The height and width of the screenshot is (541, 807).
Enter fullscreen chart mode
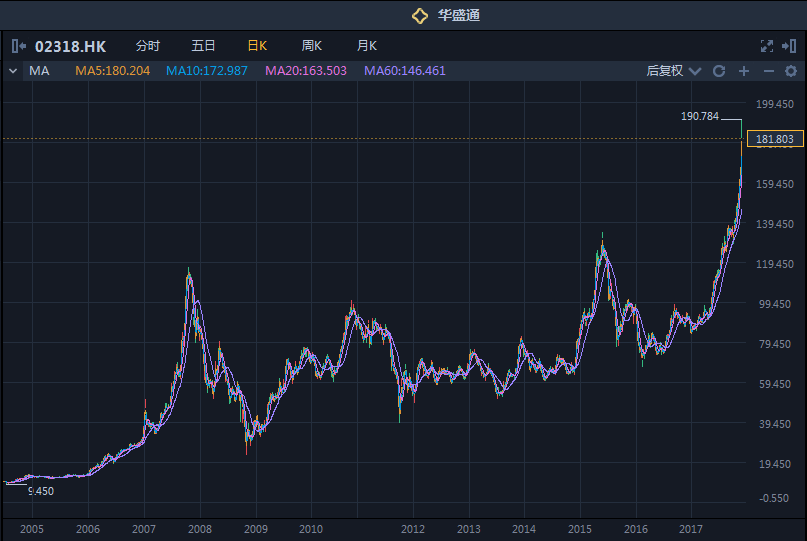coord(767,46)
